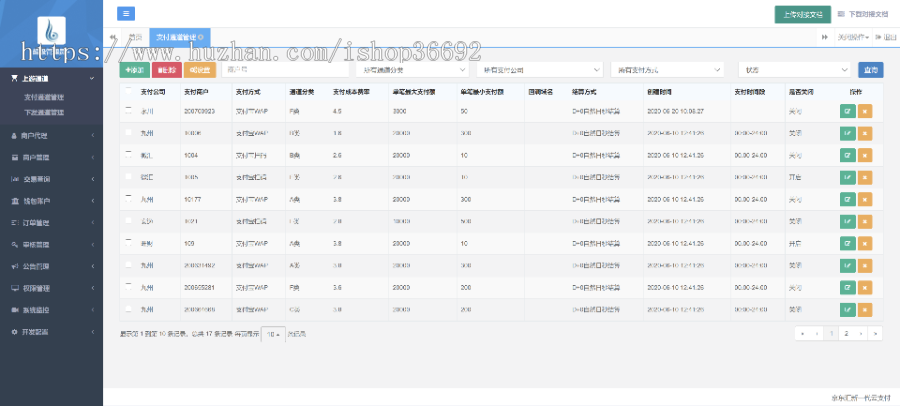Expand the 开发配置 sidebar menu

[x=51, y=332]
